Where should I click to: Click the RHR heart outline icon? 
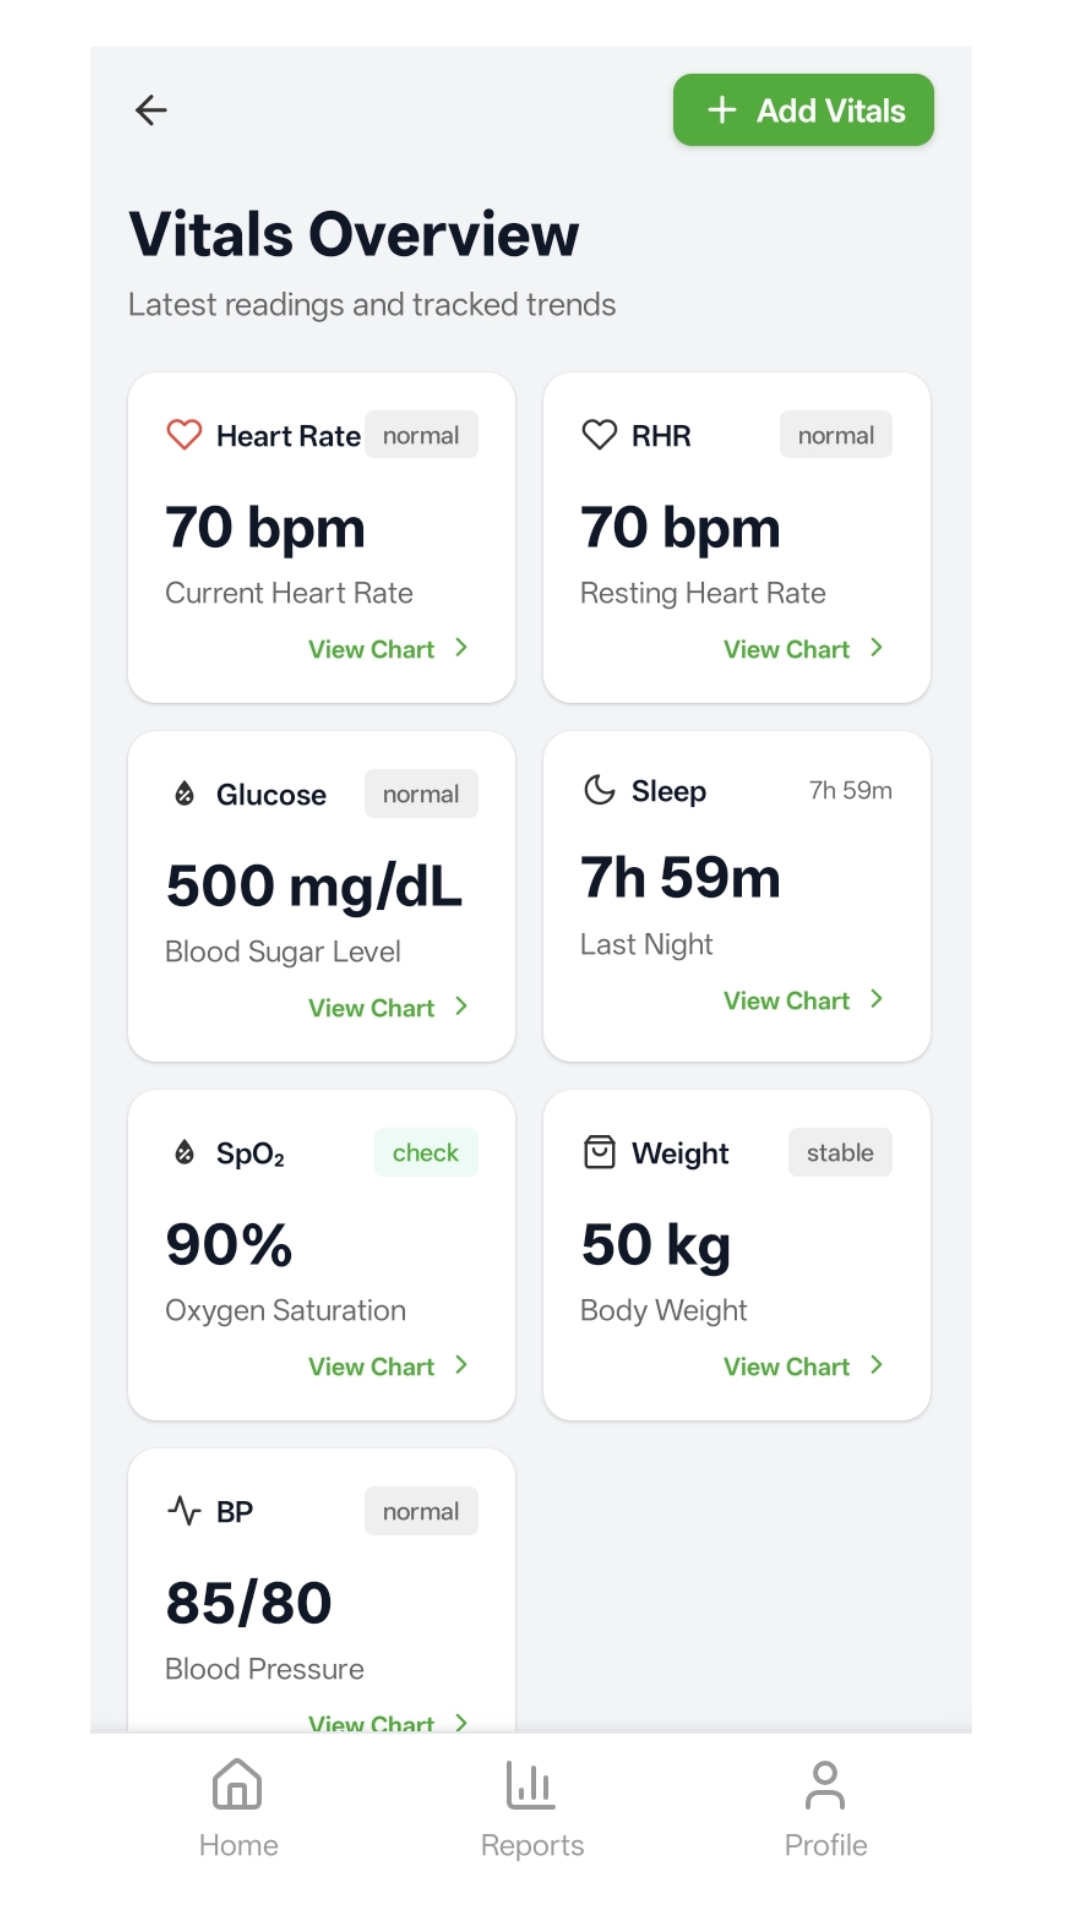tap(599, 435)
